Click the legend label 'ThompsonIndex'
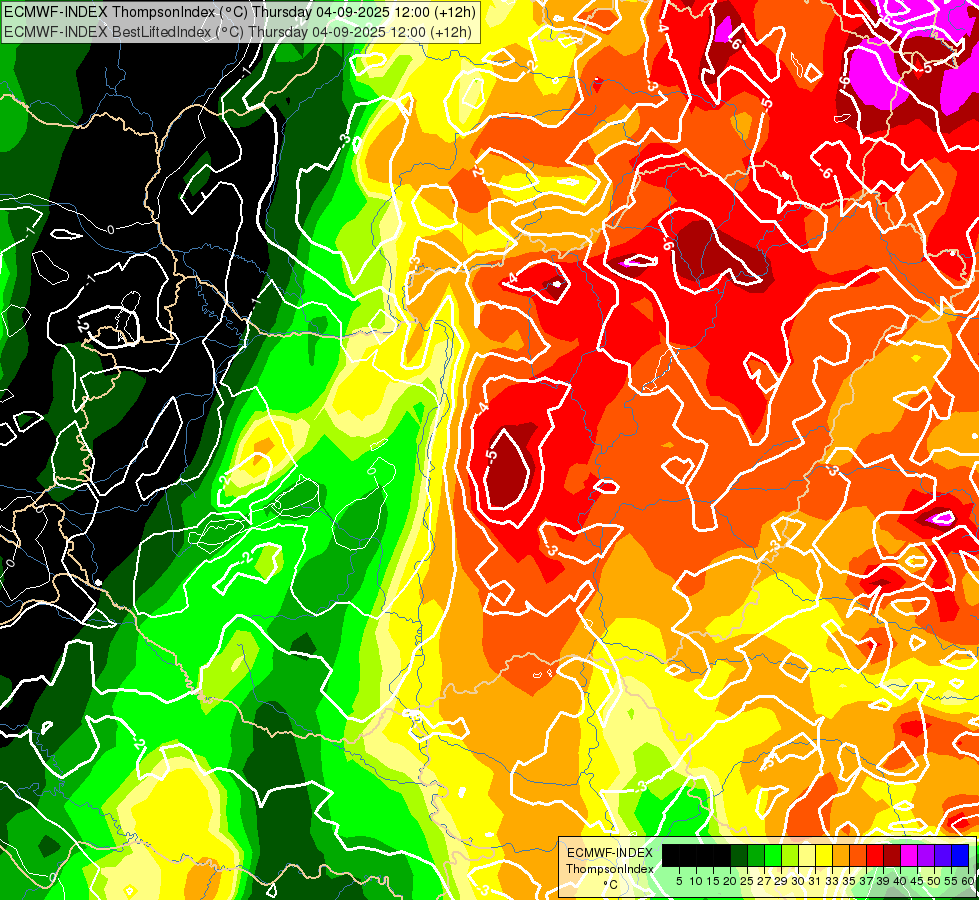The height and width of the screenshot is (900, 979). [610, 869]
